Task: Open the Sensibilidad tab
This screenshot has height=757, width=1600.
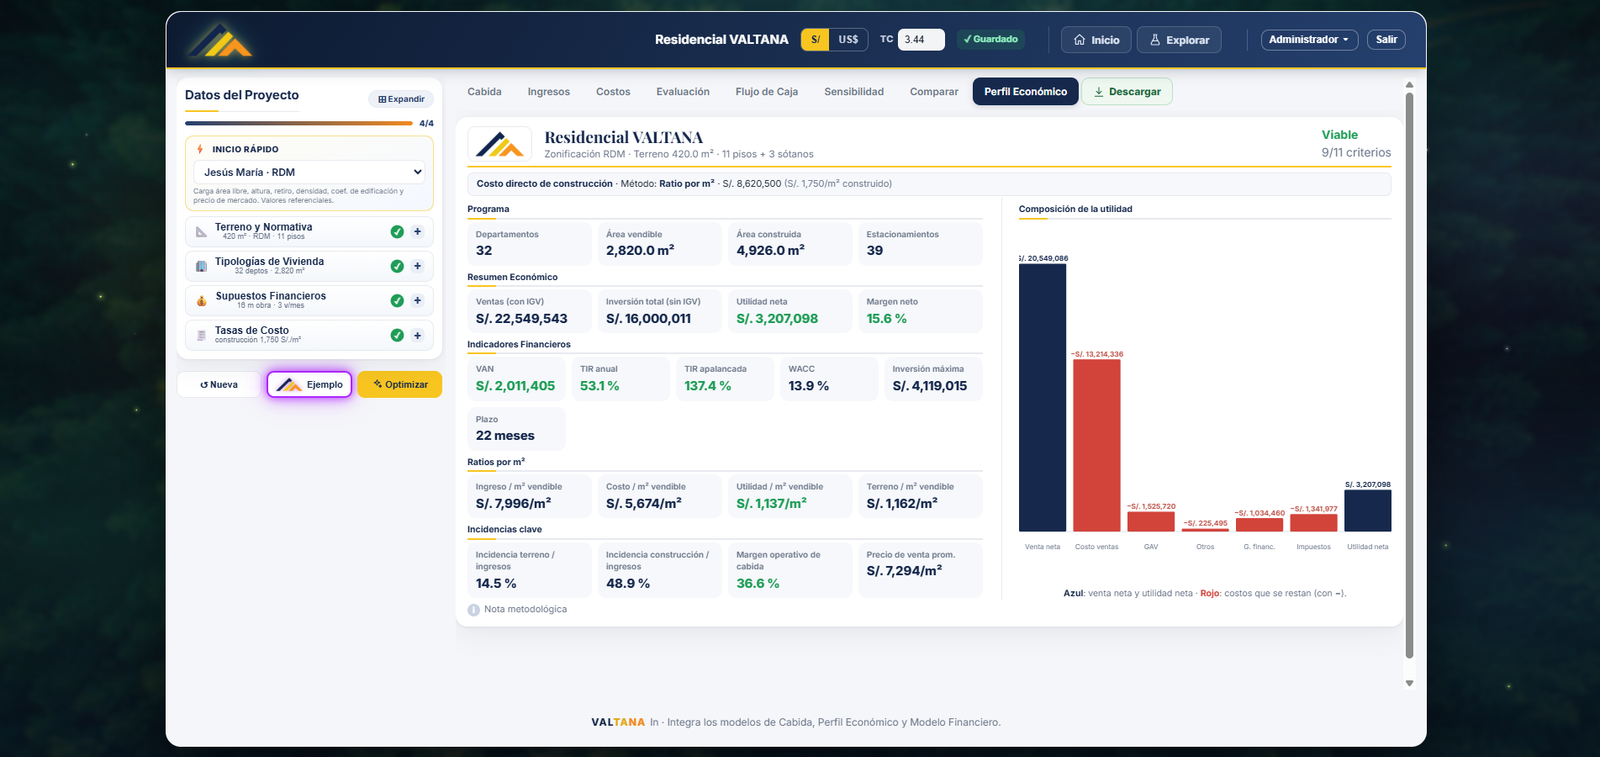Action: 854,92
